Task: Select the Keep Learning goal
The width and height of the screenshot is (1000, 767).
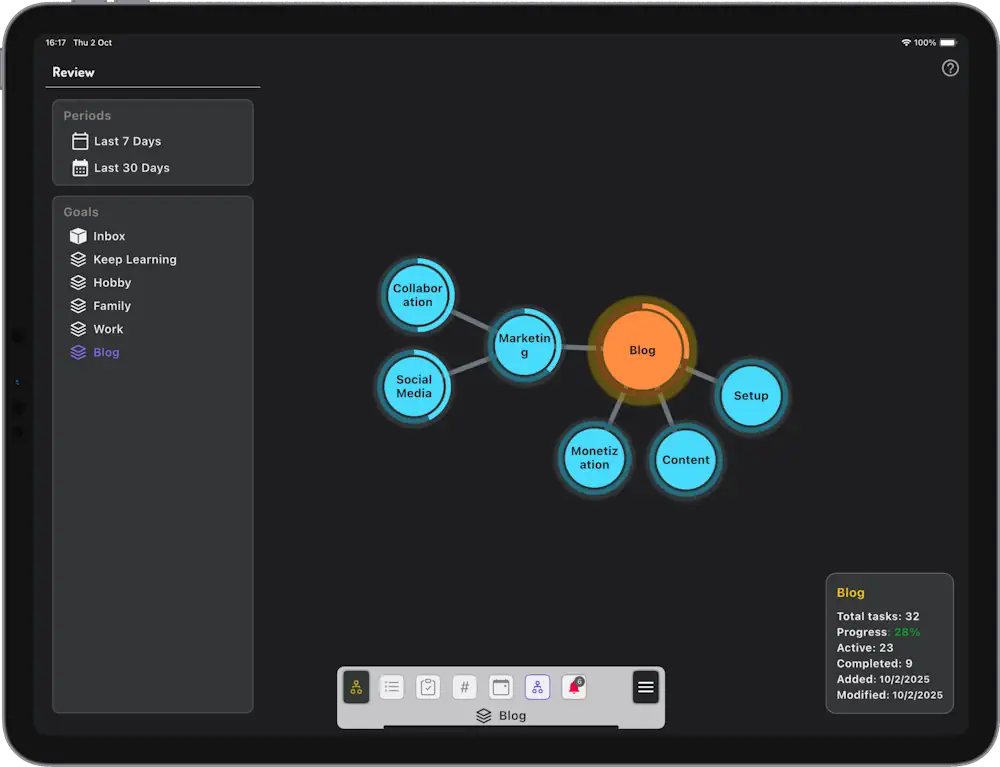Action: tap(134, 260)
